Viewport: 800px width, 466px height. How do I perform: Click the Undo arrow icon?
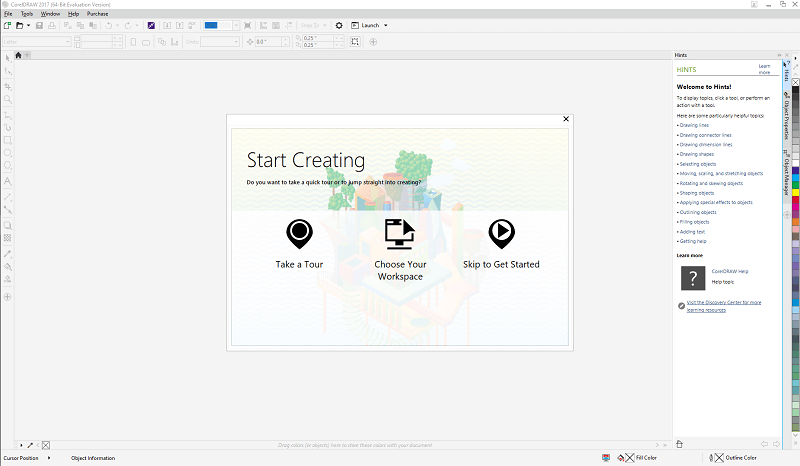108,25
